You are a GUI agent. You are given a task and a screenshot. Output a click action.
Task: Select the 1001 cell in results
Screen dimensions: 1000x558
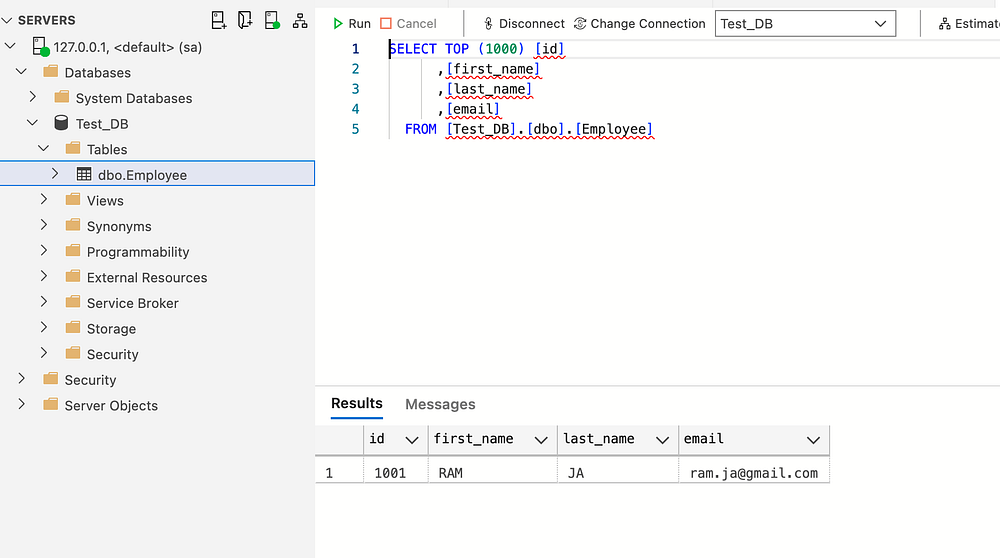[x=396, y=473]
